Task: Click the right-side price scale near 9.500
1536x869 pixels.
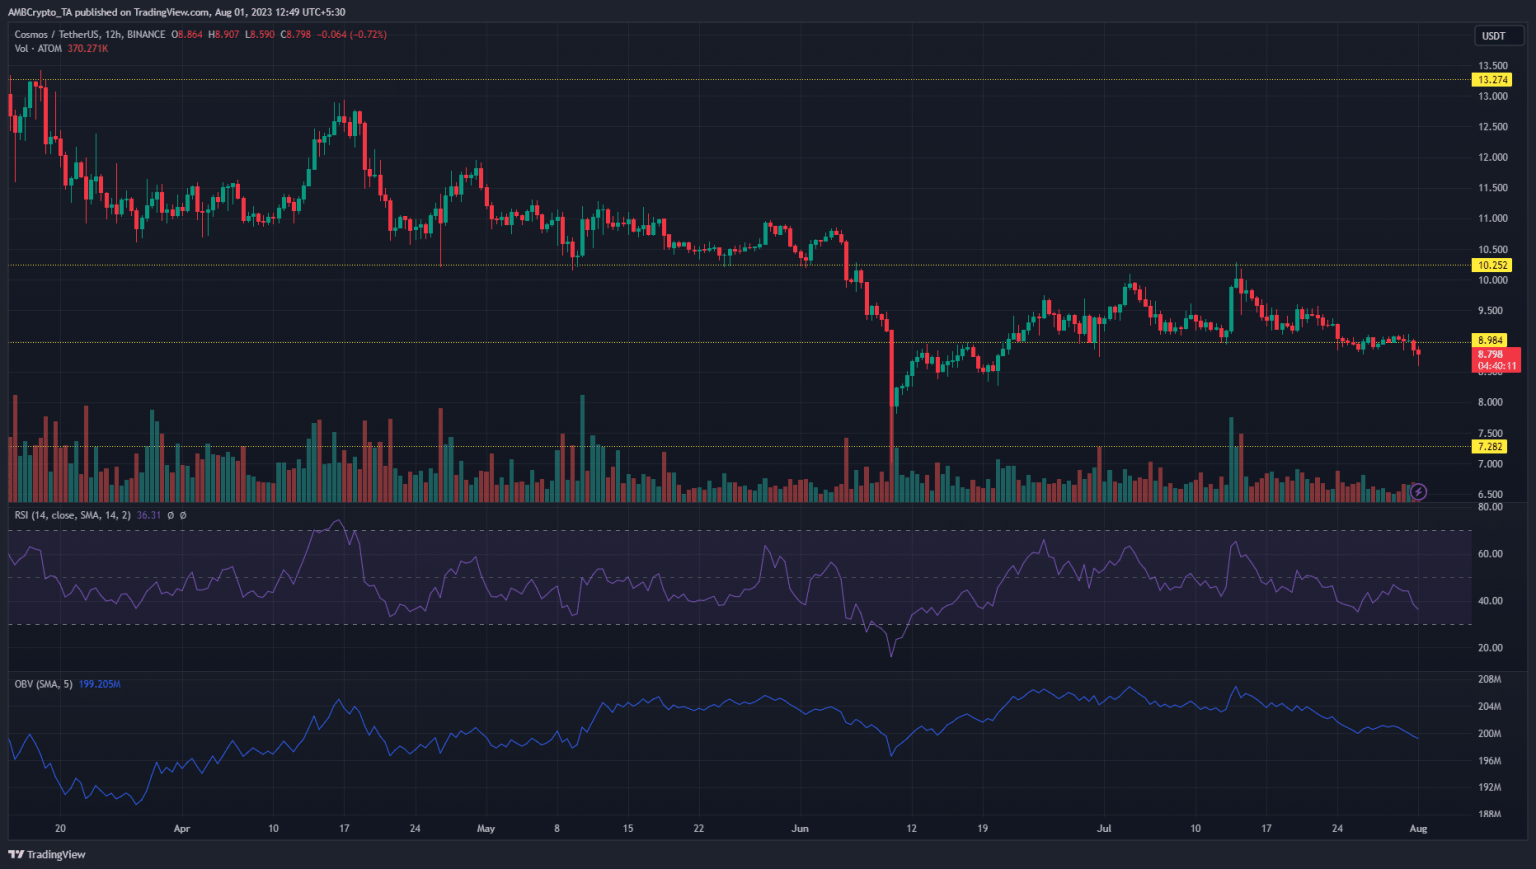Action: pos(1490,309)
